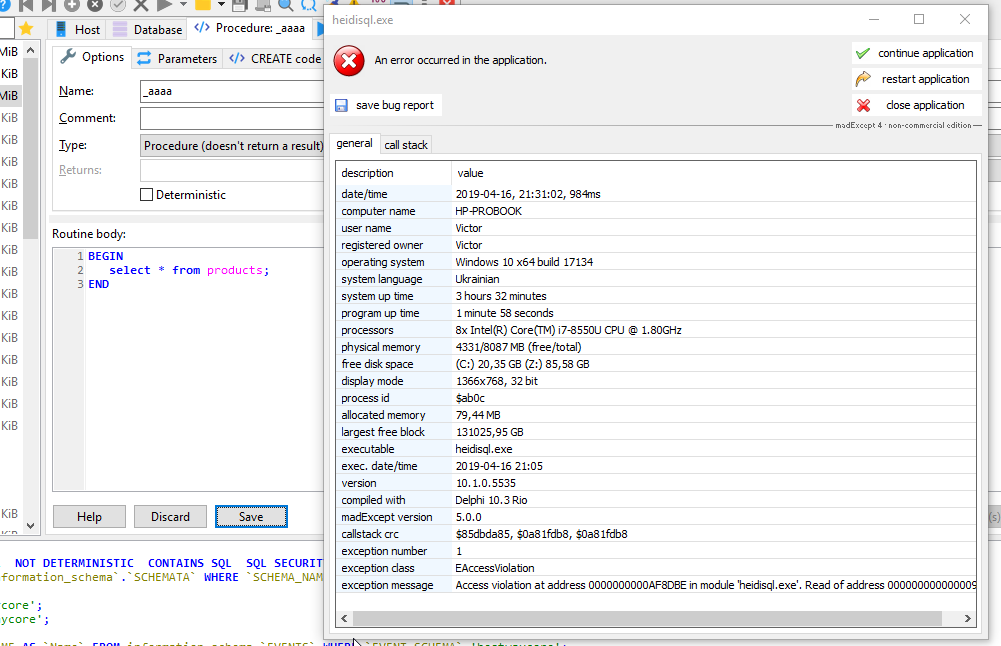Click inside the Comment input field
This screenshot has width=1001, height=646.
click(230, 118)
